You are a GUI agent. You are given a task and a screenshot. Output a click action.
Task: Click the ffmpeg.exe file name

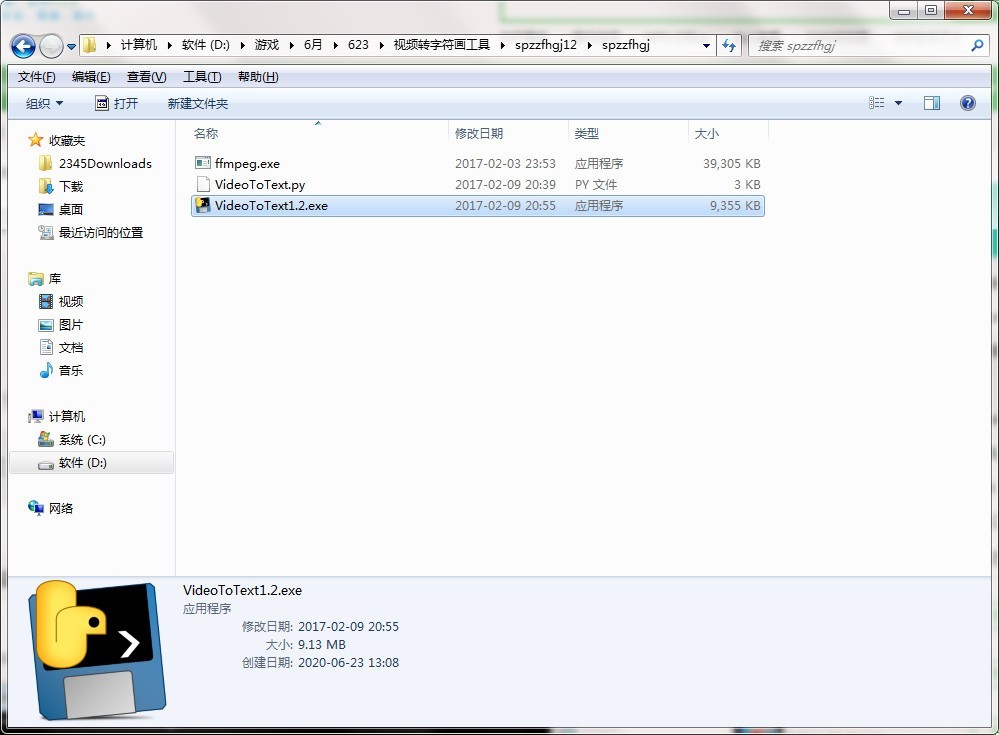tap(247, 164)
